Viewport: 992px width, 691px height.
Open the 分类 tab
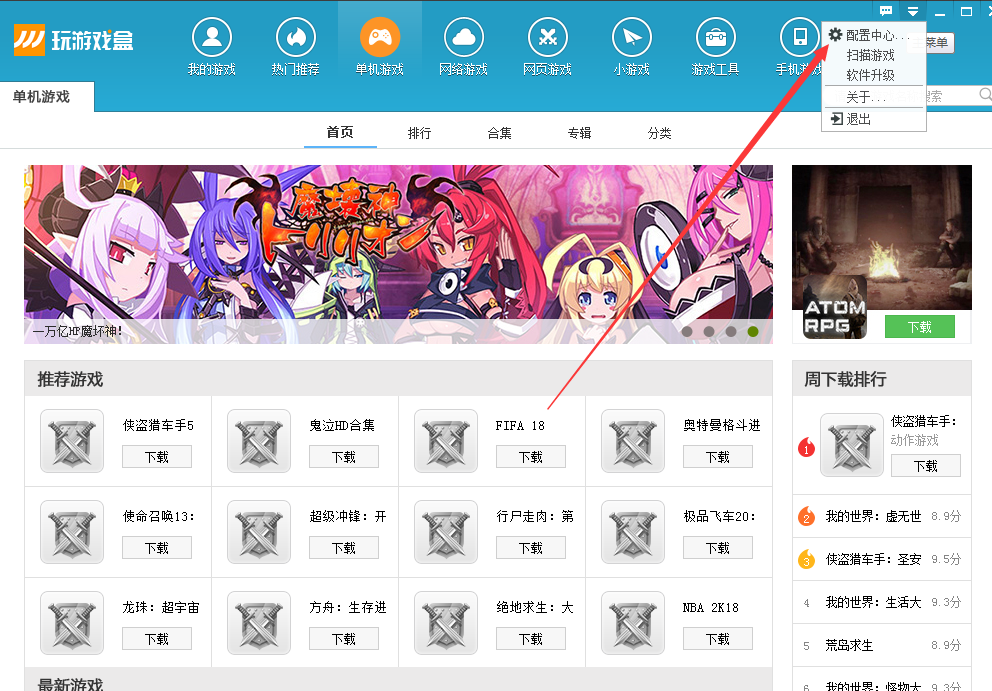659,131
